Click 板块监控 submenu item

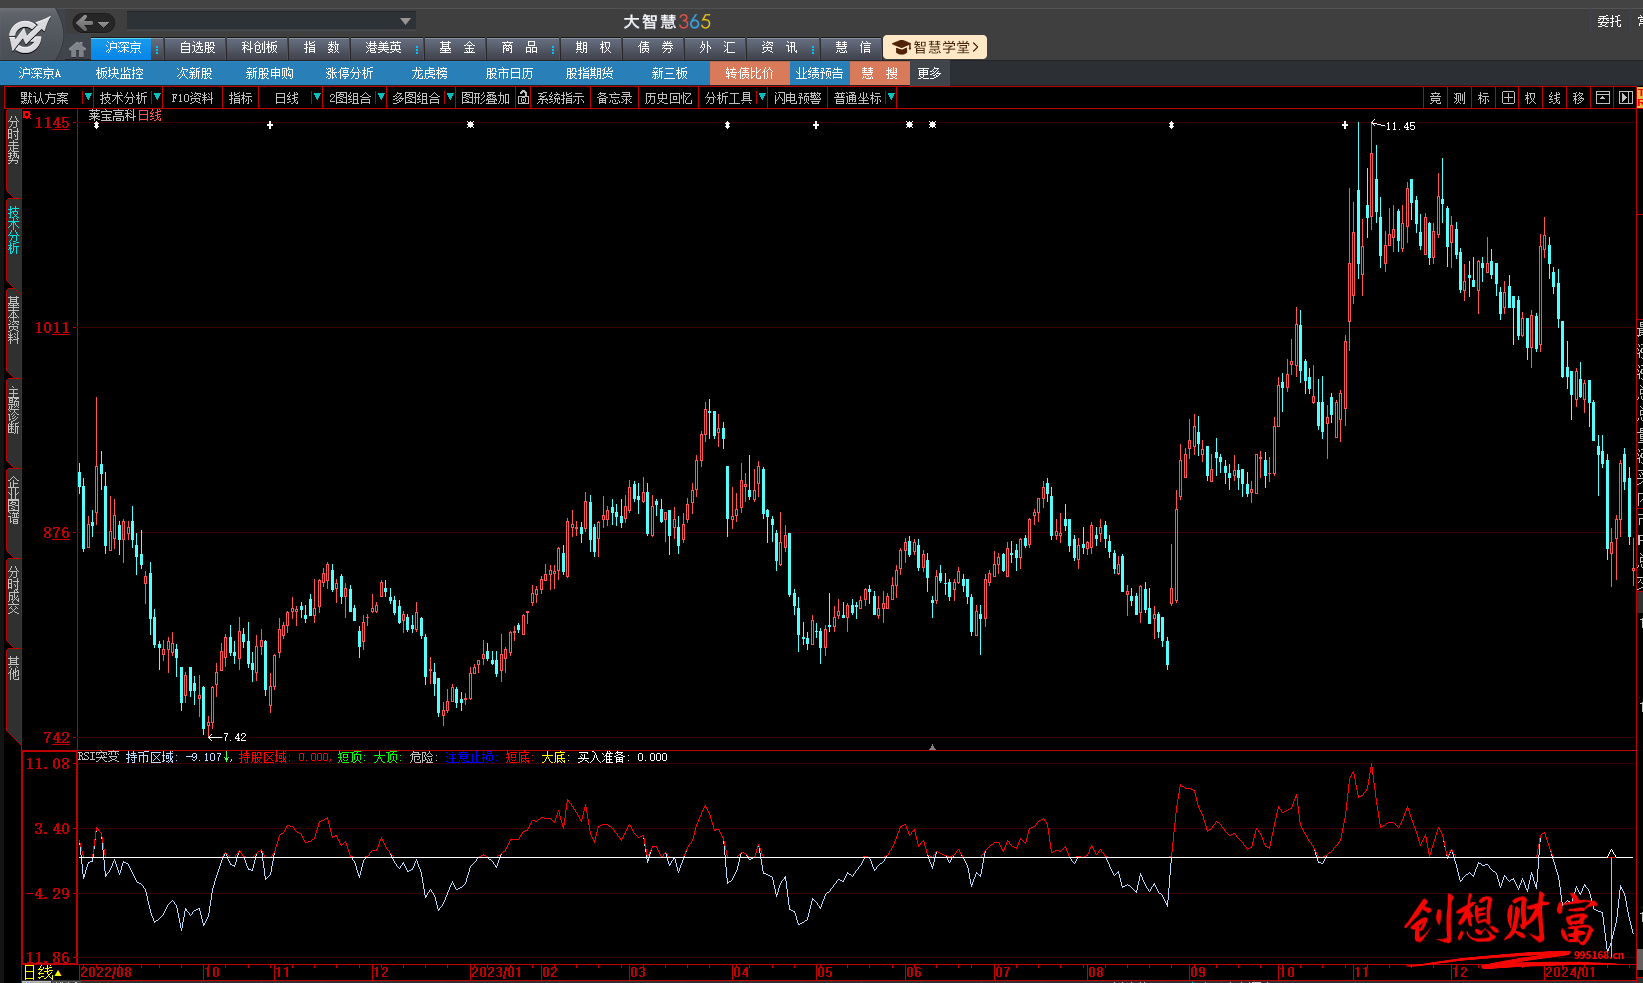[119, 73]
